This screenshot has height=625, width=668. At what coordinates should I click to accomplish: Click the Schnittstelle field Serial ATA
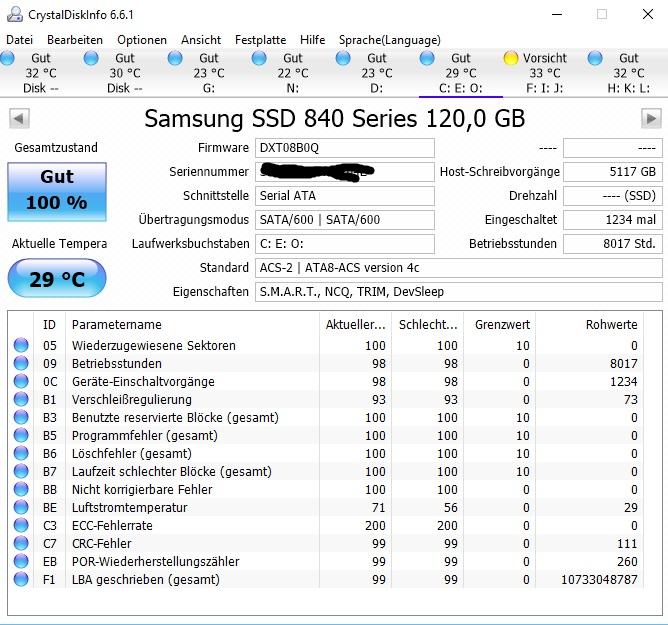pyautogui.click(x=345, y=196)
